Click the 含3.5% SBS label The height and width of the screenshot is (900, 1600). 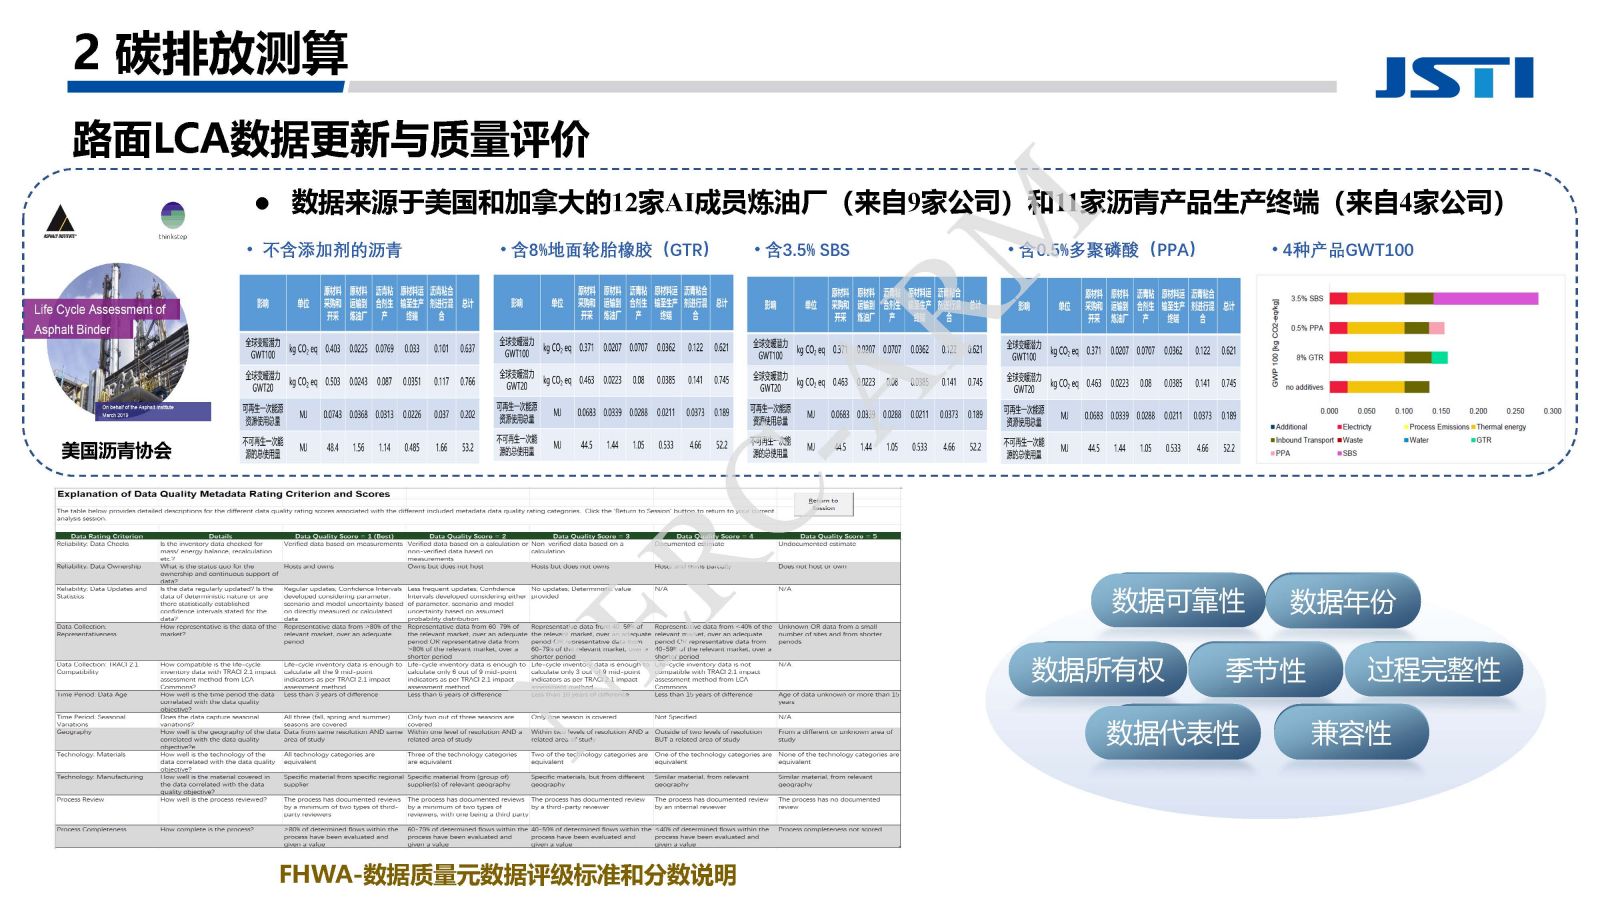click(807, 250)
